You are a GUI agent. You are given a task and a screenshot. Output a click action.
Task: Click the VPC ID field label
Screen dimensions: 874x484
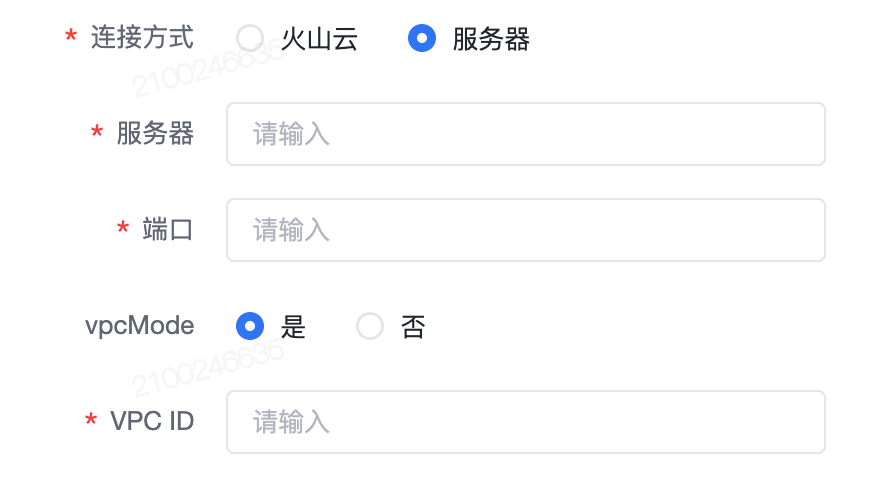[x=152, y=422]
